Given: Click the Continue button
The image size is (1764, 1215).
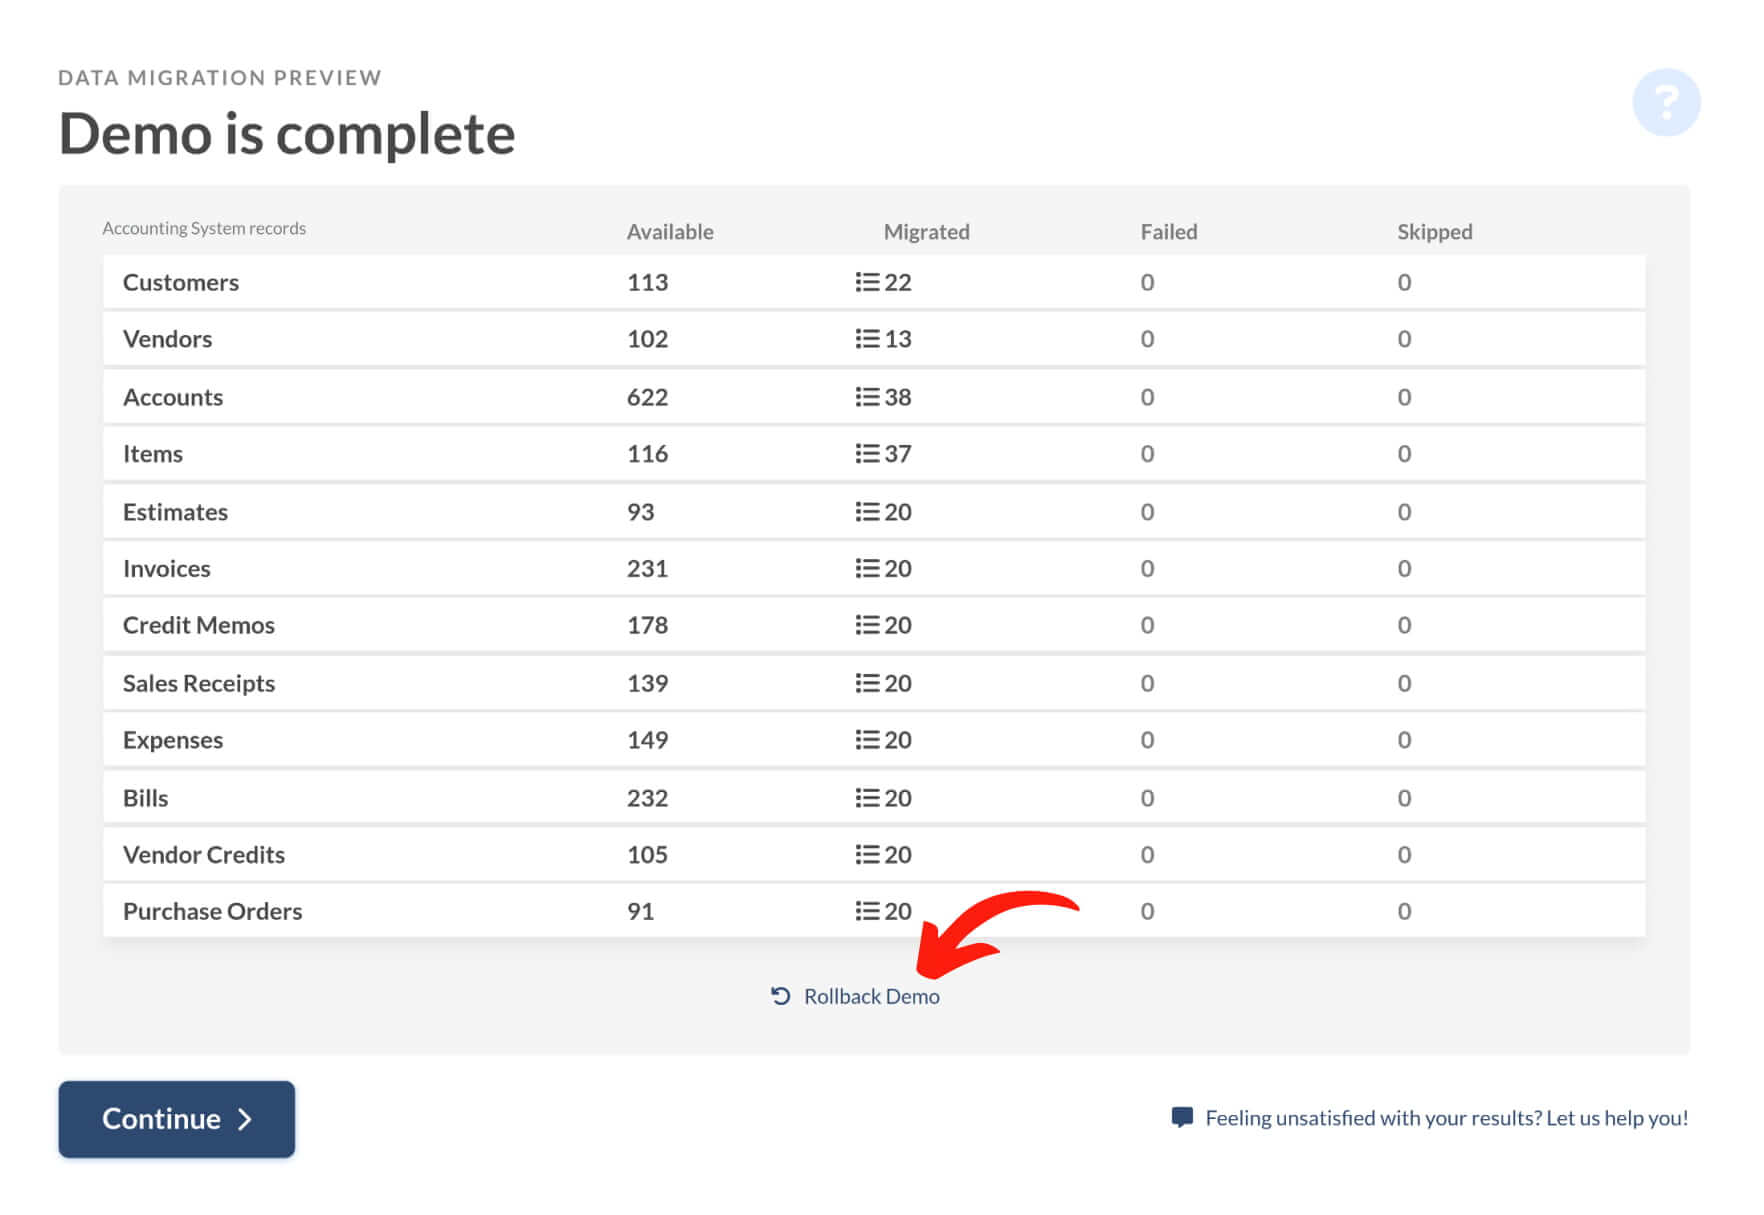Looking at the screenshot, I should 177,1119.
